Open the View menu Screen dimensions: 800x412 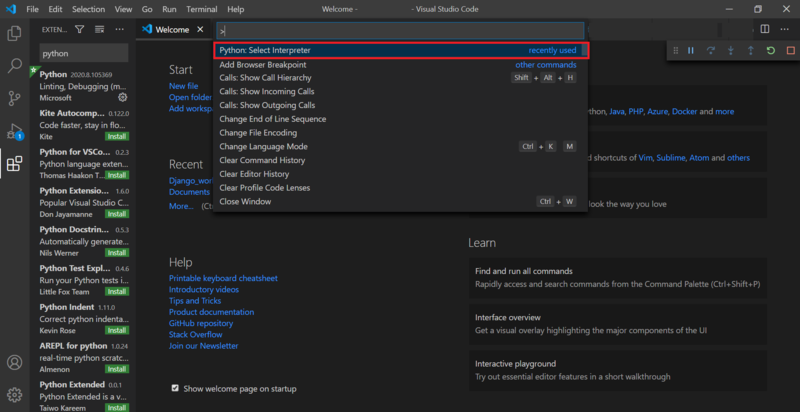point(123,9)
